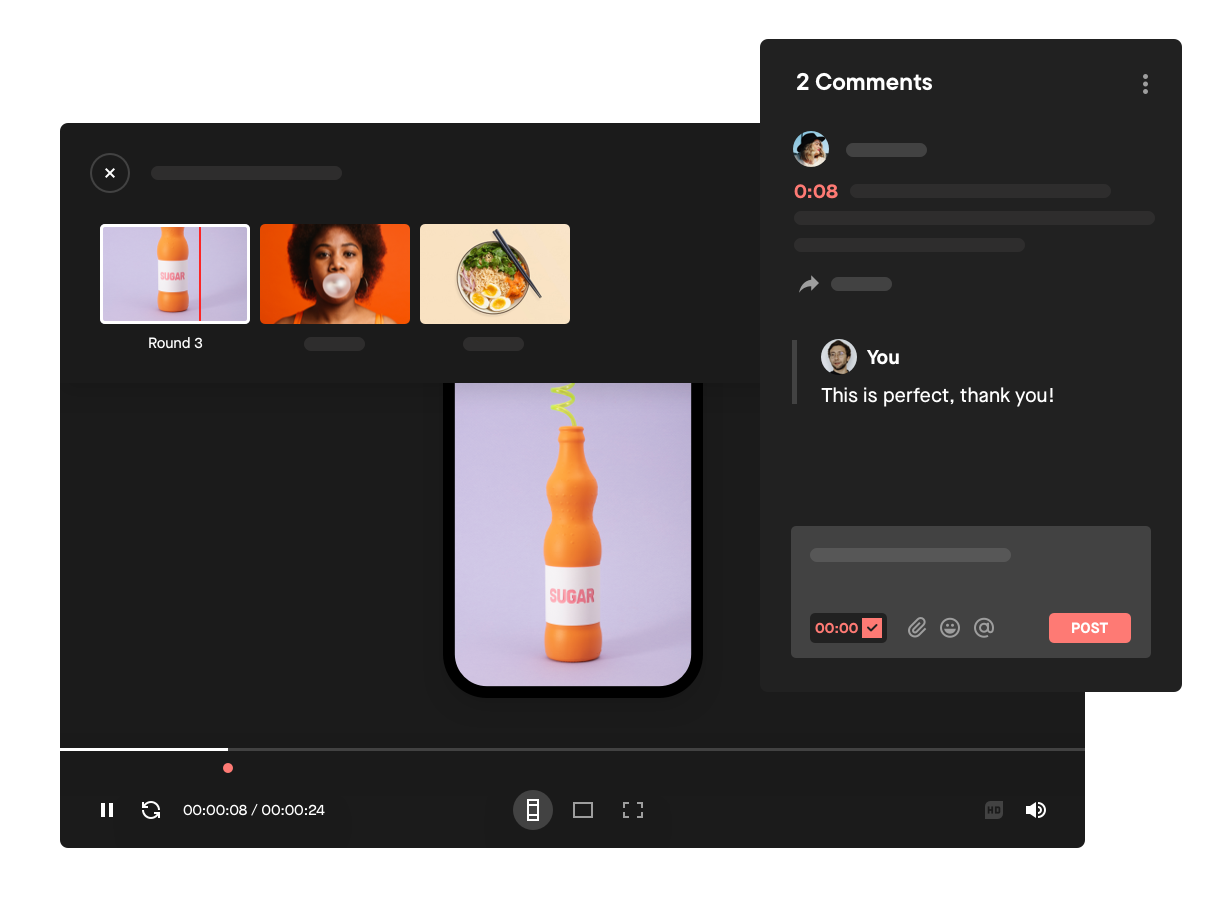Switch to landscape desktop preview mode
Image resolution: width=1221 pixels, height=902 pixels.
pos(583,810)
